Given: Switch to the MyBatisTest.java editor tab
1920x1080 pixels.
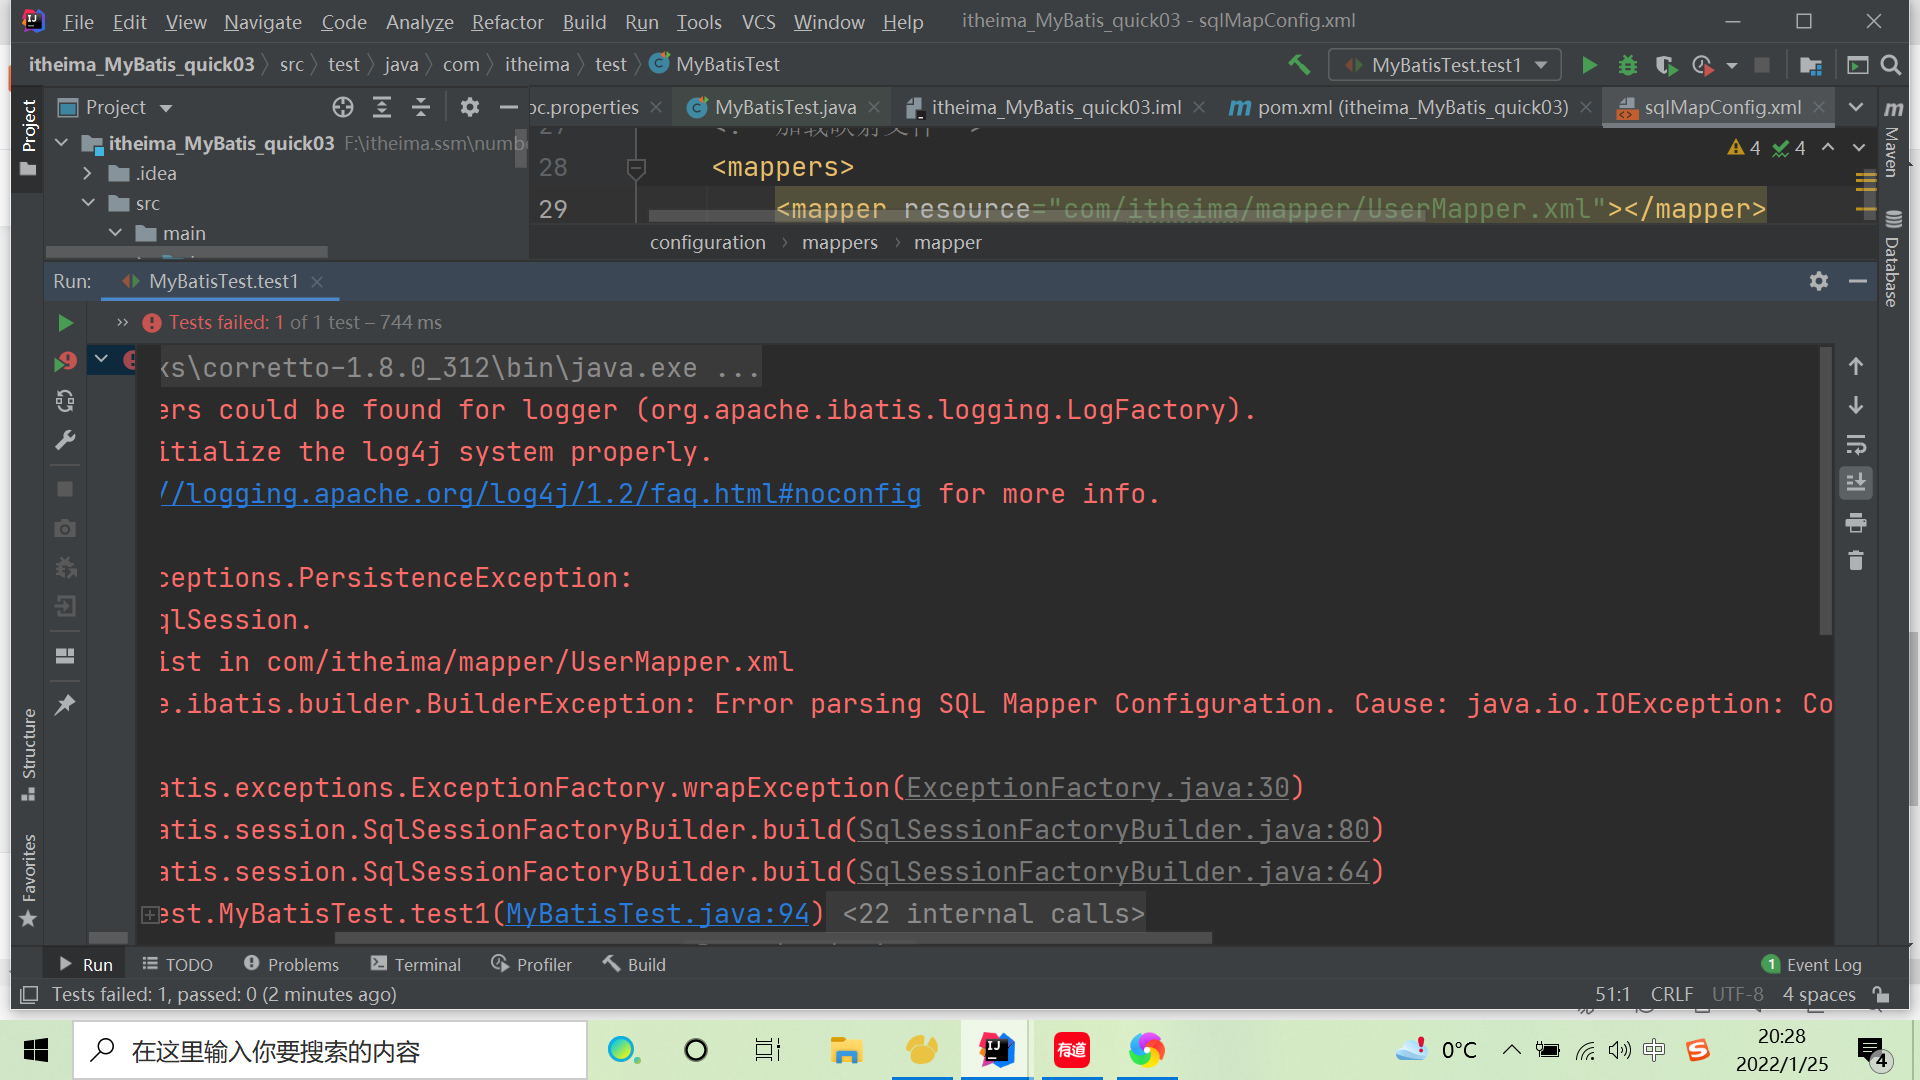Looking at the screenshot, I should point(783,107).
